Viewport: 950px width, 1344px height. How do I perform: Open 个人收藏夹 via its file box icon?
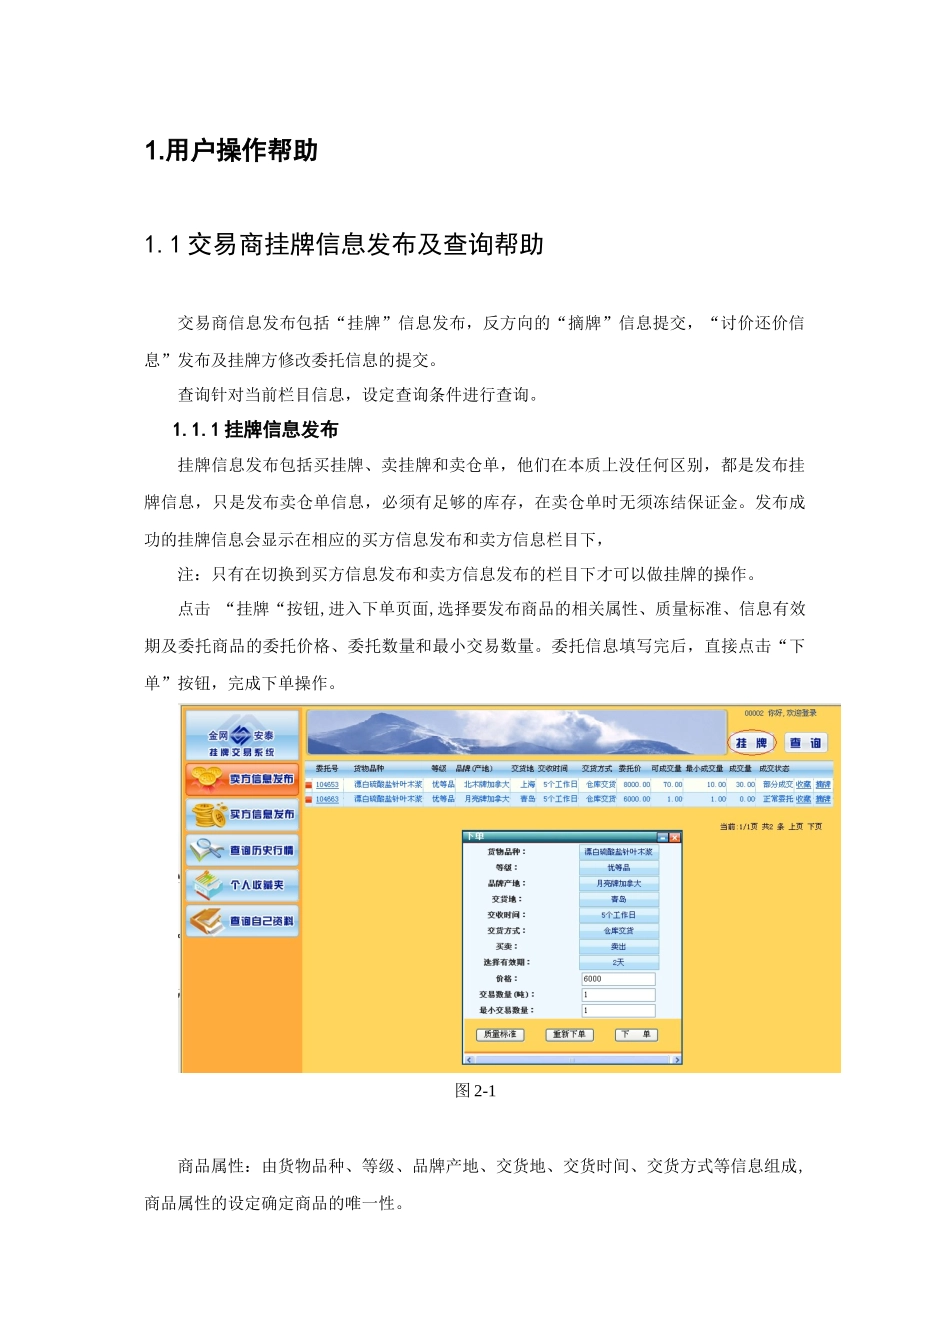tap(208, 885)
